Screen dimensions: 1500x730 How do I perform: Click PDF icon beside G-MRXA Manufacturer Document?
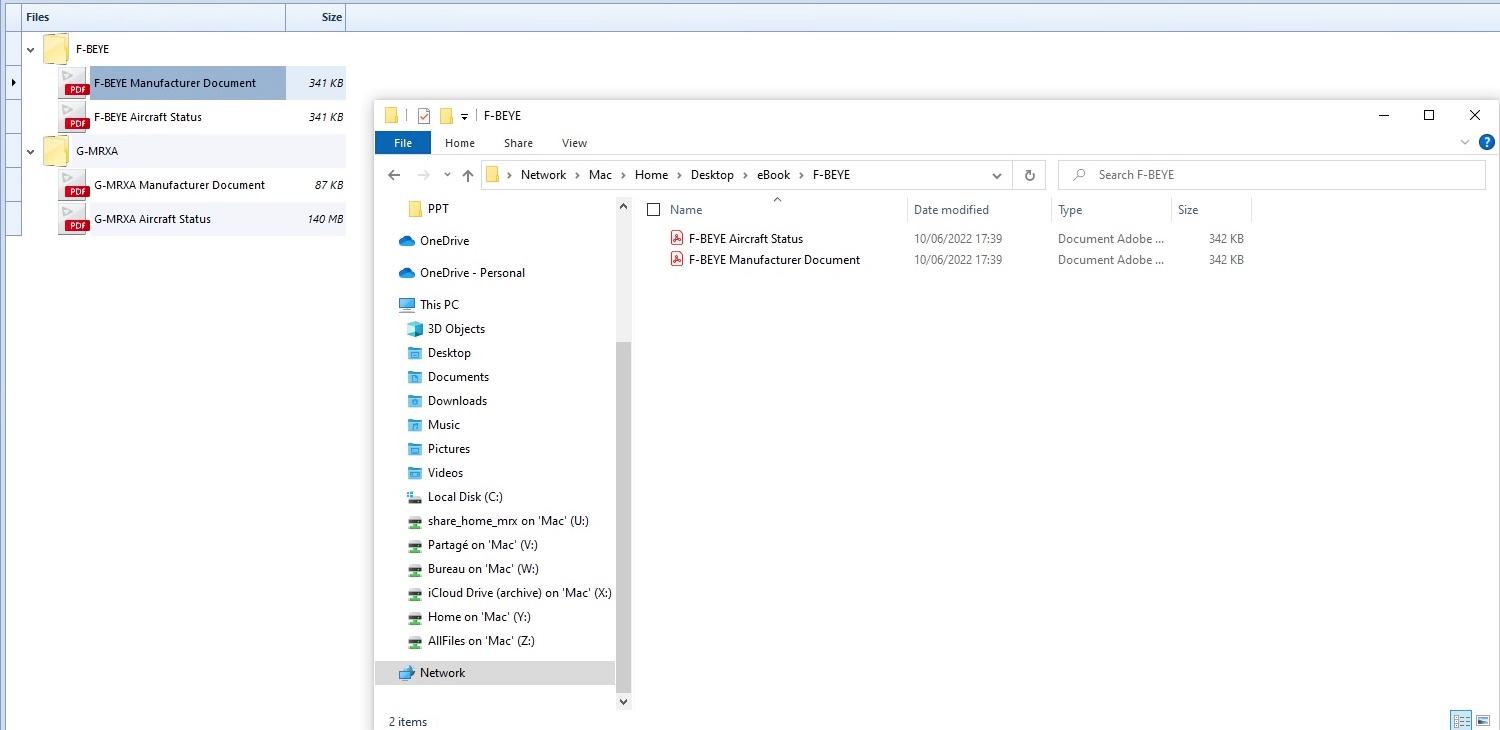point(74,185)
